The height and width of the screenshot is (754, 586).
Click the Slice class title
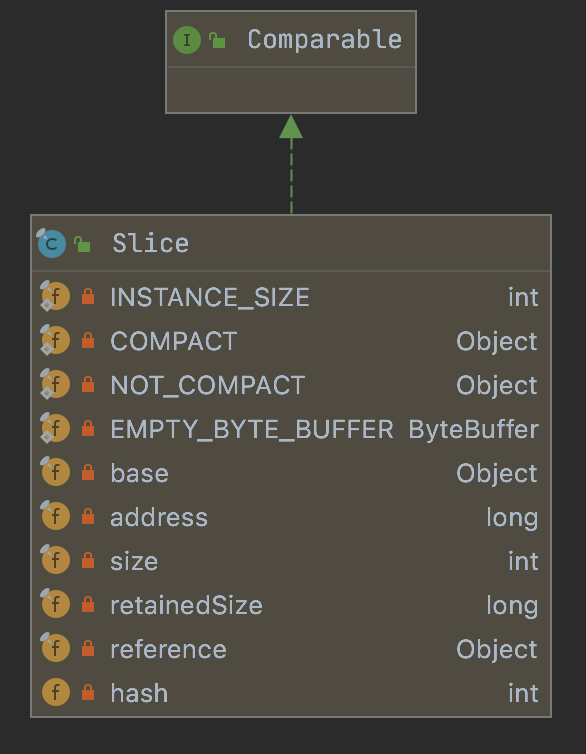(150, 243)
